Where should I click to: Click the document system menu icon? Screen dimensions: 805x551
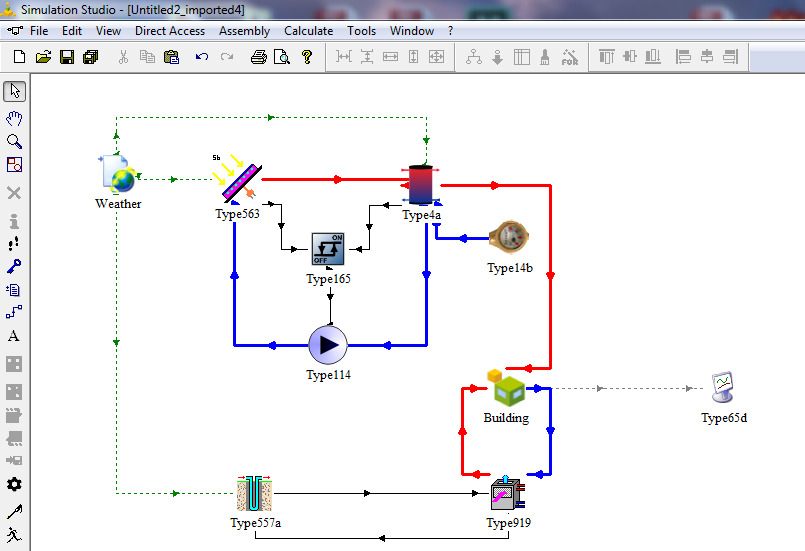point(15,31)
